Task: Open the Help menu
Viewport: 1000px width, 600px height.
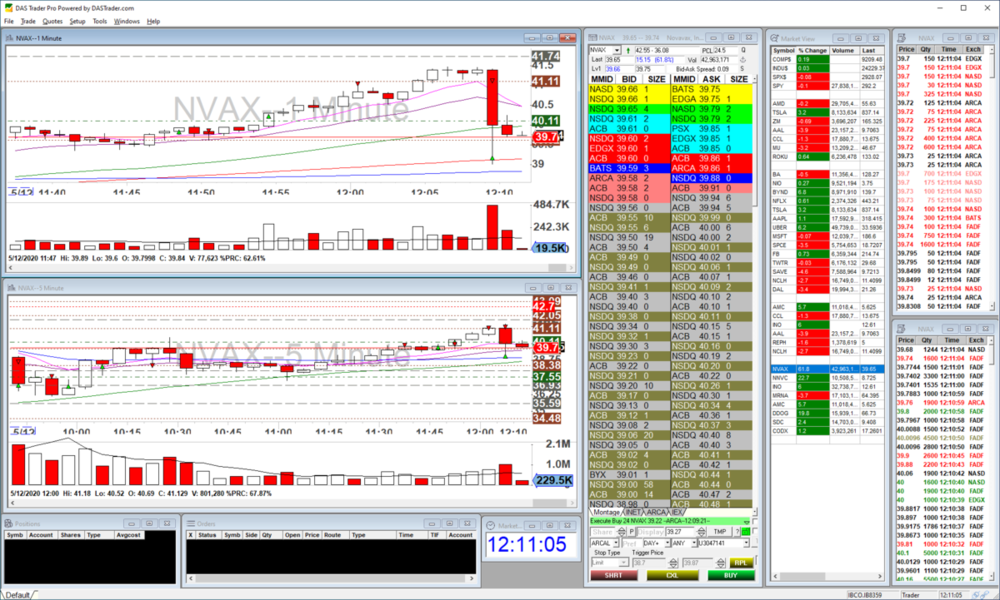Action: tap(153, 21)
